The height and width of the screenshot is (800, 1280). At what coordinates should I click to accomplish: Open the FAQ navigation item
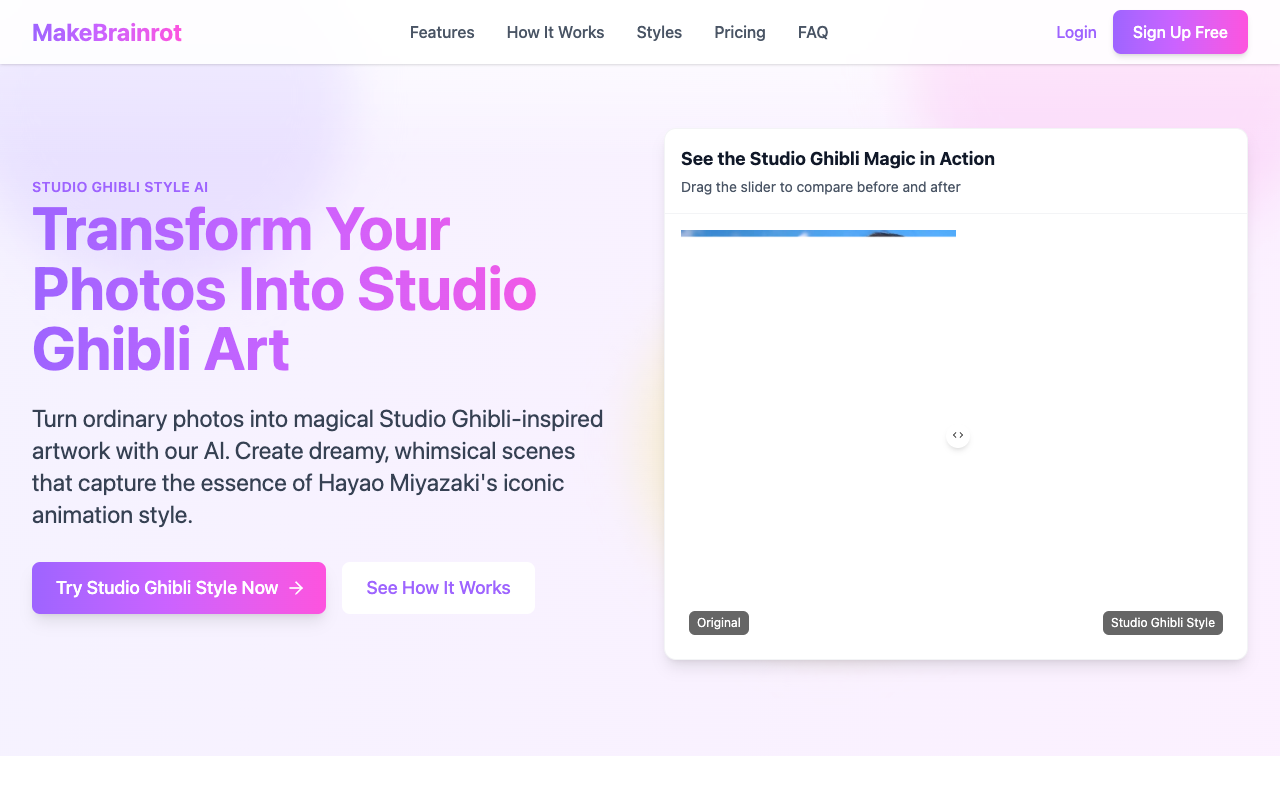click(813, 32)
